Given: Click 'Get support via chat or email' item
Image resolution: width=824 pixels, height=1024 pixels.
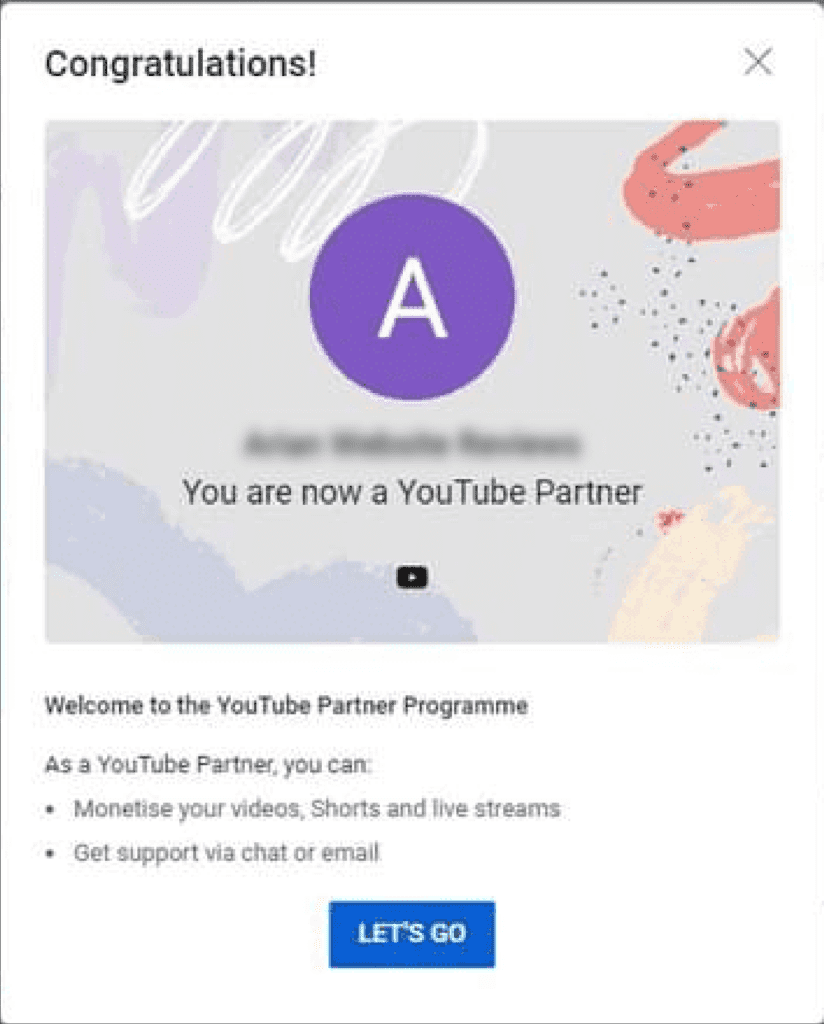Looking at the screenshot, I should coord(227,852).
